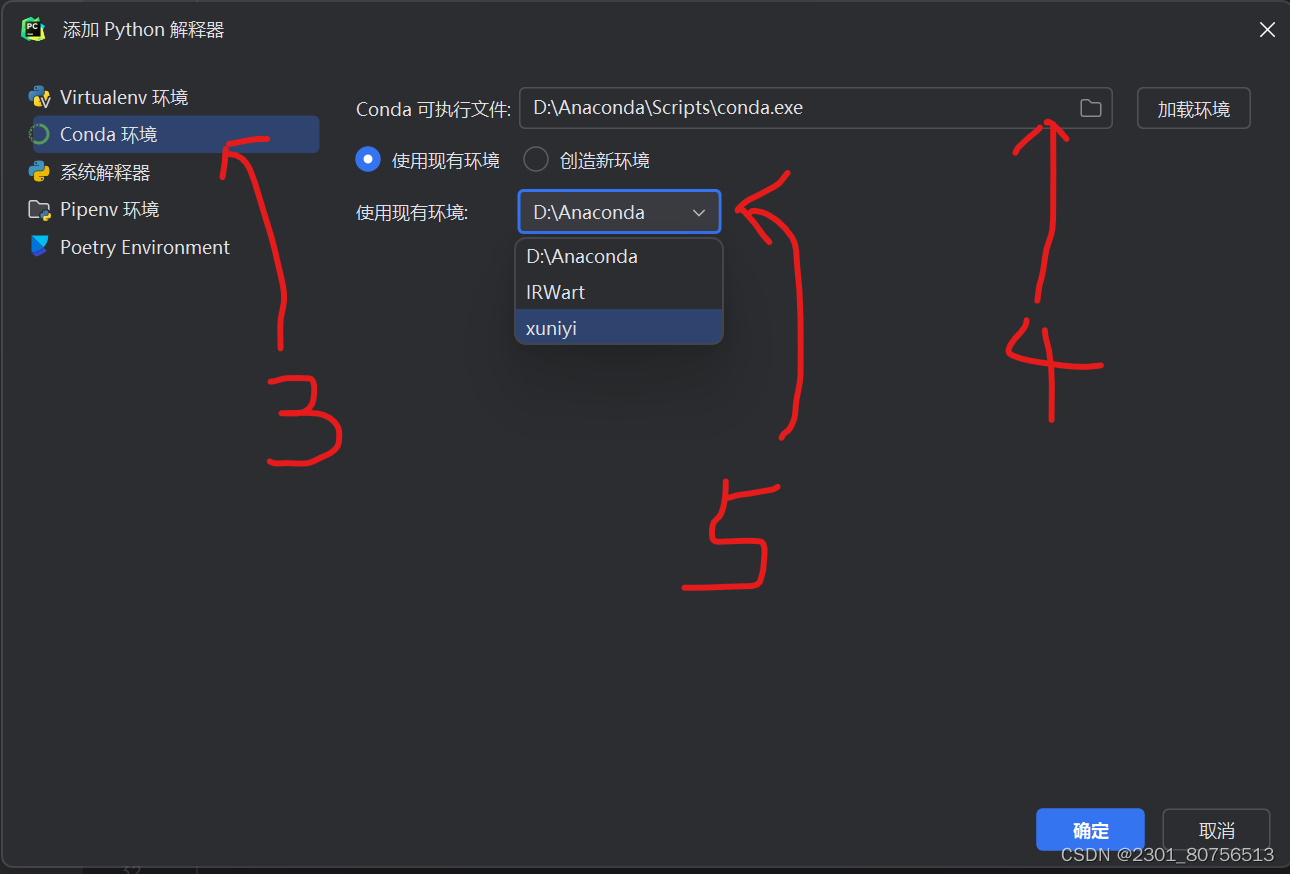Collapse the existing environment dropdown arrow
Viewport: 1290px width, 874px height.
point(699,212)
